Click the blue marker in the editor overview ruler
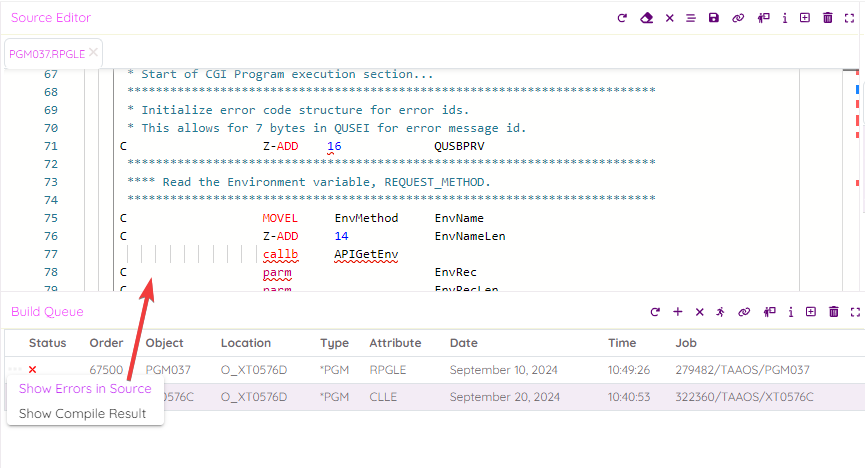The height and width of the screenshot is (468, 865). tap(858, 89)
